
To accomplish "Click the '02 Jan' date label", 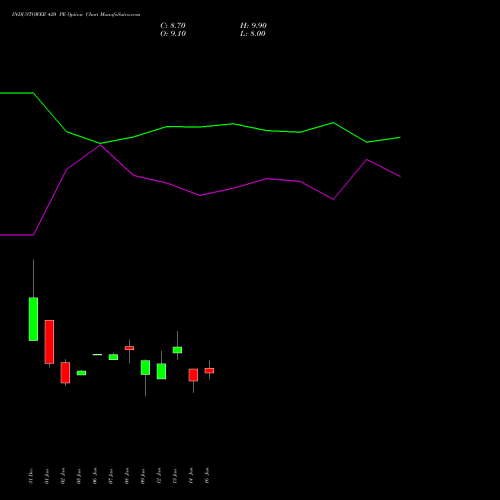I will [63, 476].
